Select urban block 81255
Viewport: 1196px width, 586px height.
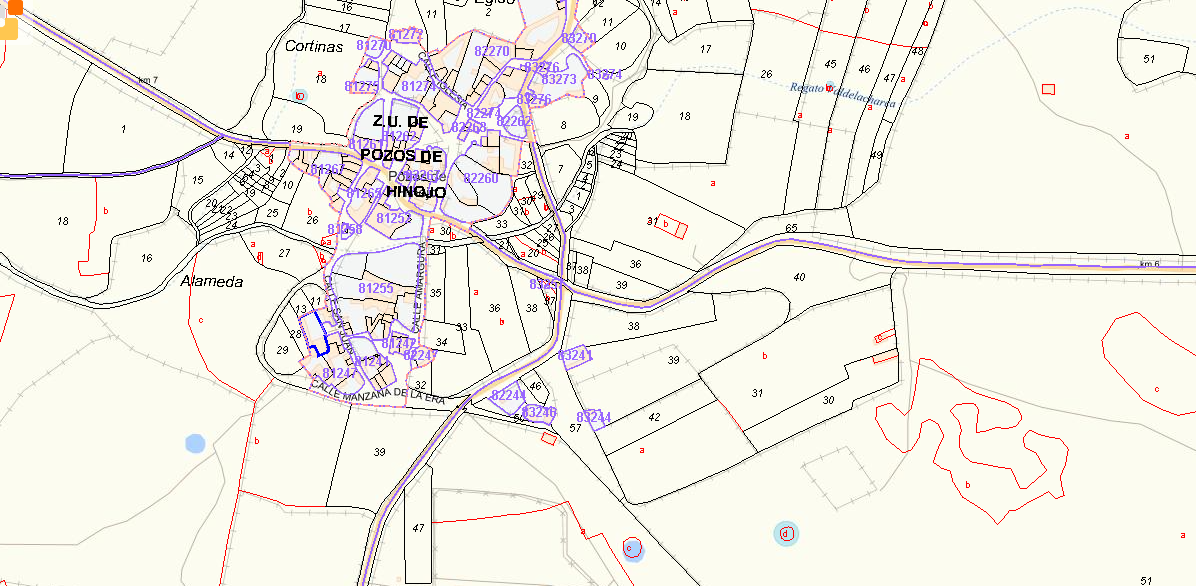coord(376,288)
